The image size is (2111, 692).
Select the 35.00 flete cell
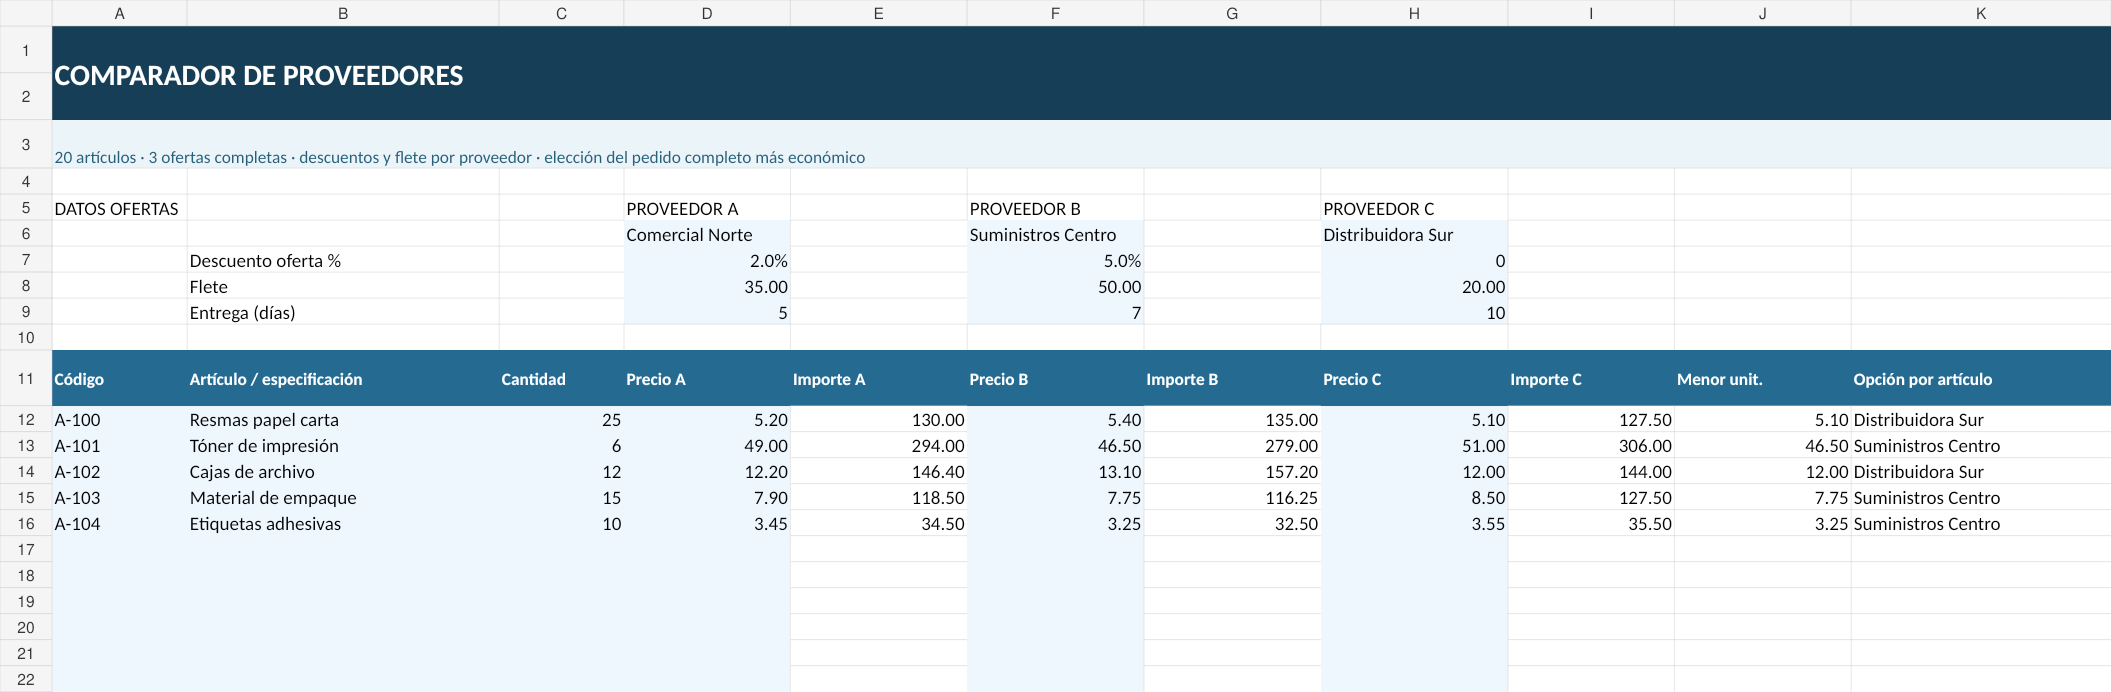(x=707, y=286)
